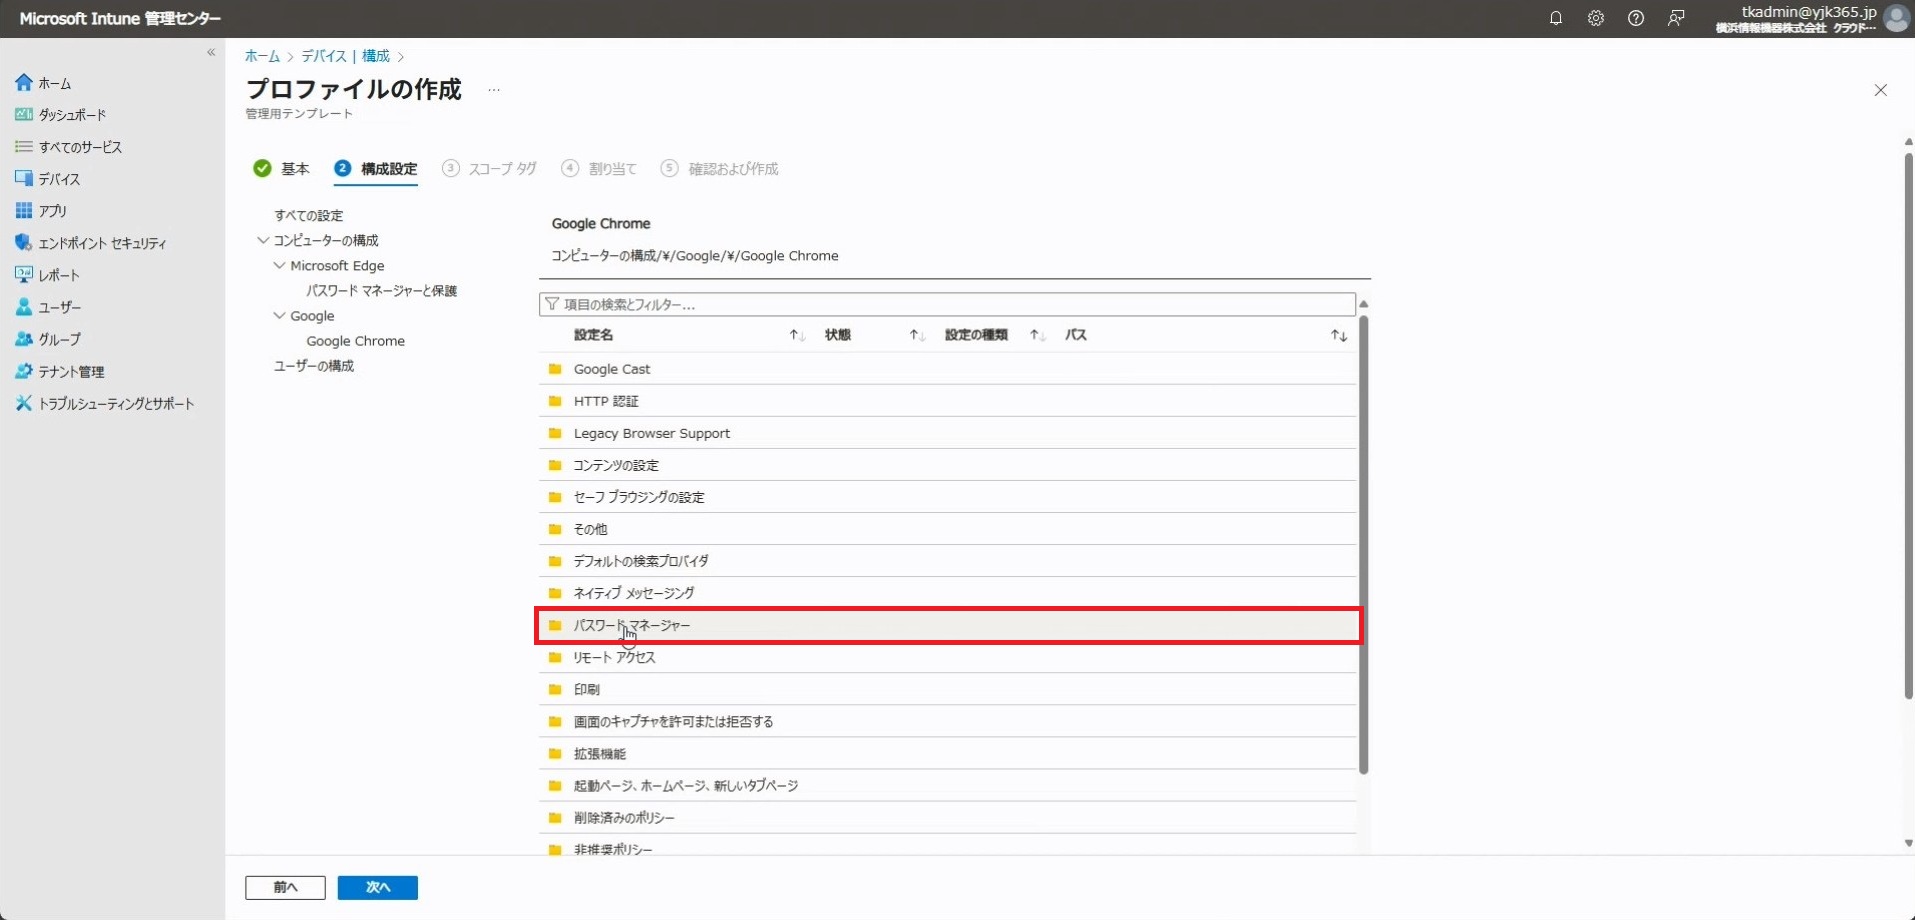Click the Google Cast folder icon
The image size is (1915, 920).
click(x=555, y=369)
